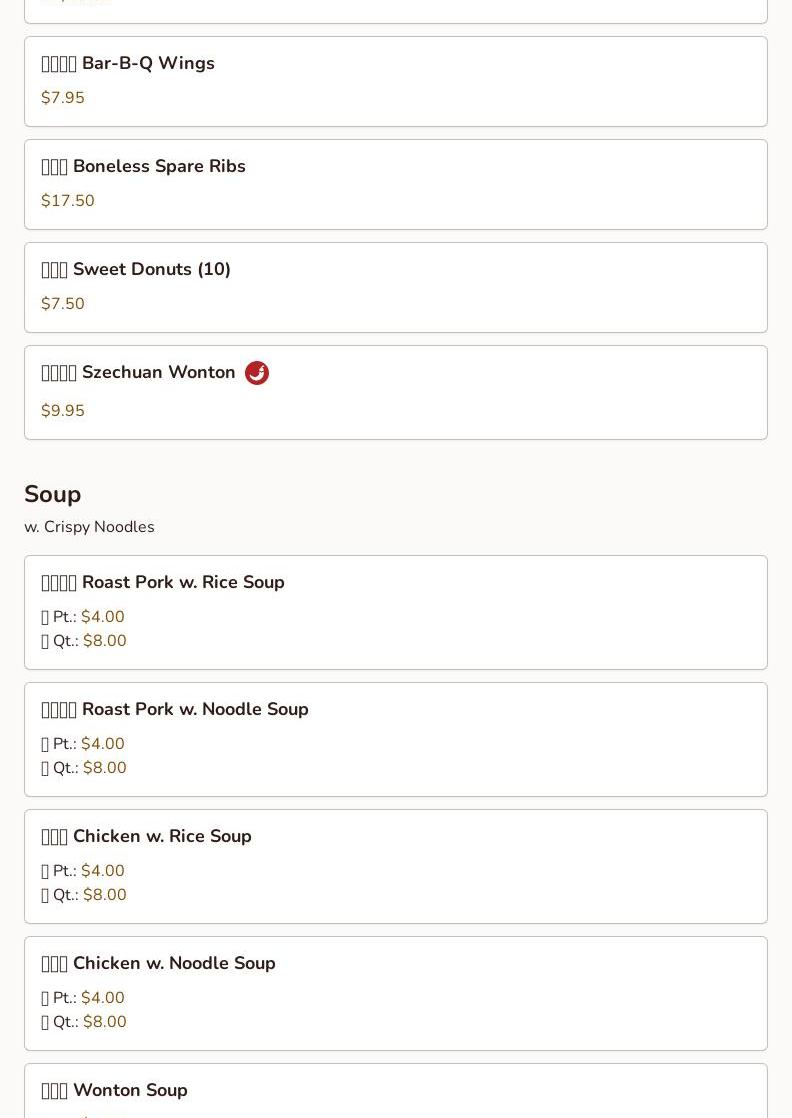Viewport: 792px width, 1118px height.
Task: Choose Sweet Donuts (10) item
Action: click(136, 270)
